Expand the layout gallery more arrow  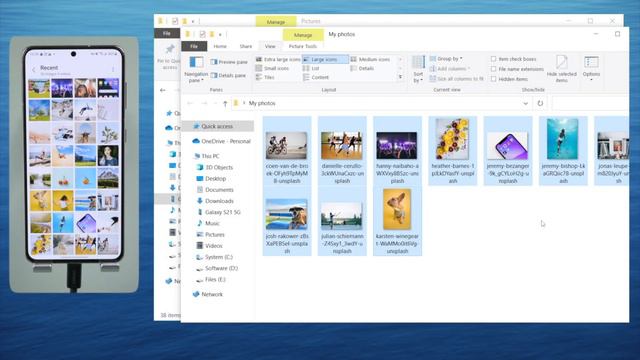tap(400, 77)
